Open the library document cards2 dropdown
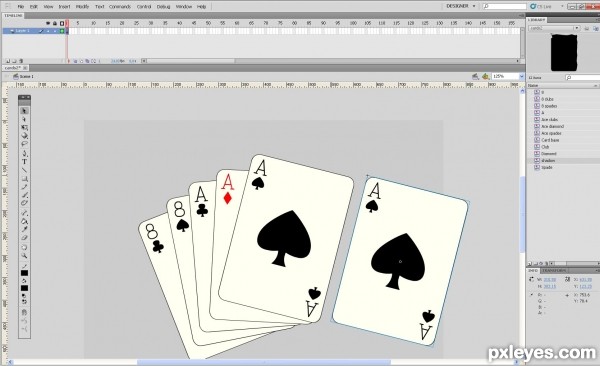Image resolution: width=600 pixels, height=366 pixels. click(576, 28)
